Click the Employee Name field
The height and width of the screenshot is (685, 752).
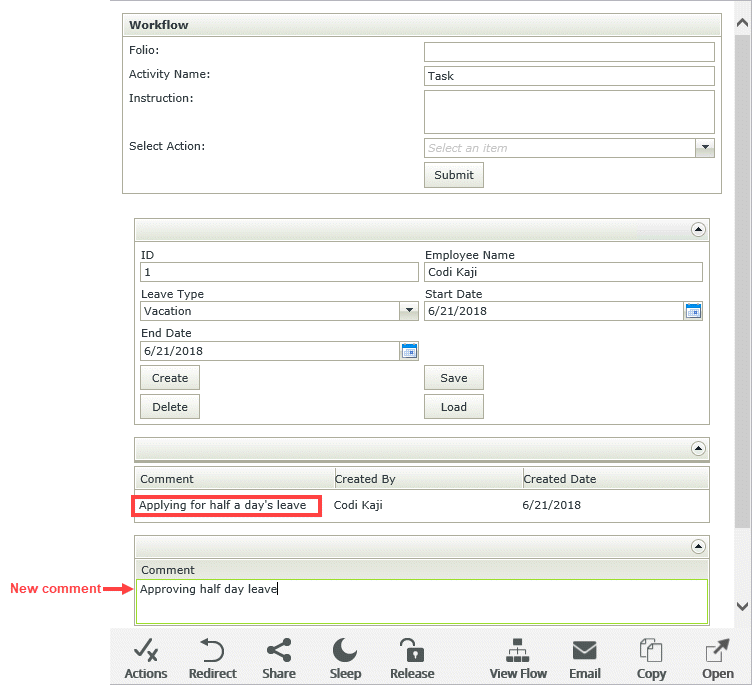coord(564,272)
